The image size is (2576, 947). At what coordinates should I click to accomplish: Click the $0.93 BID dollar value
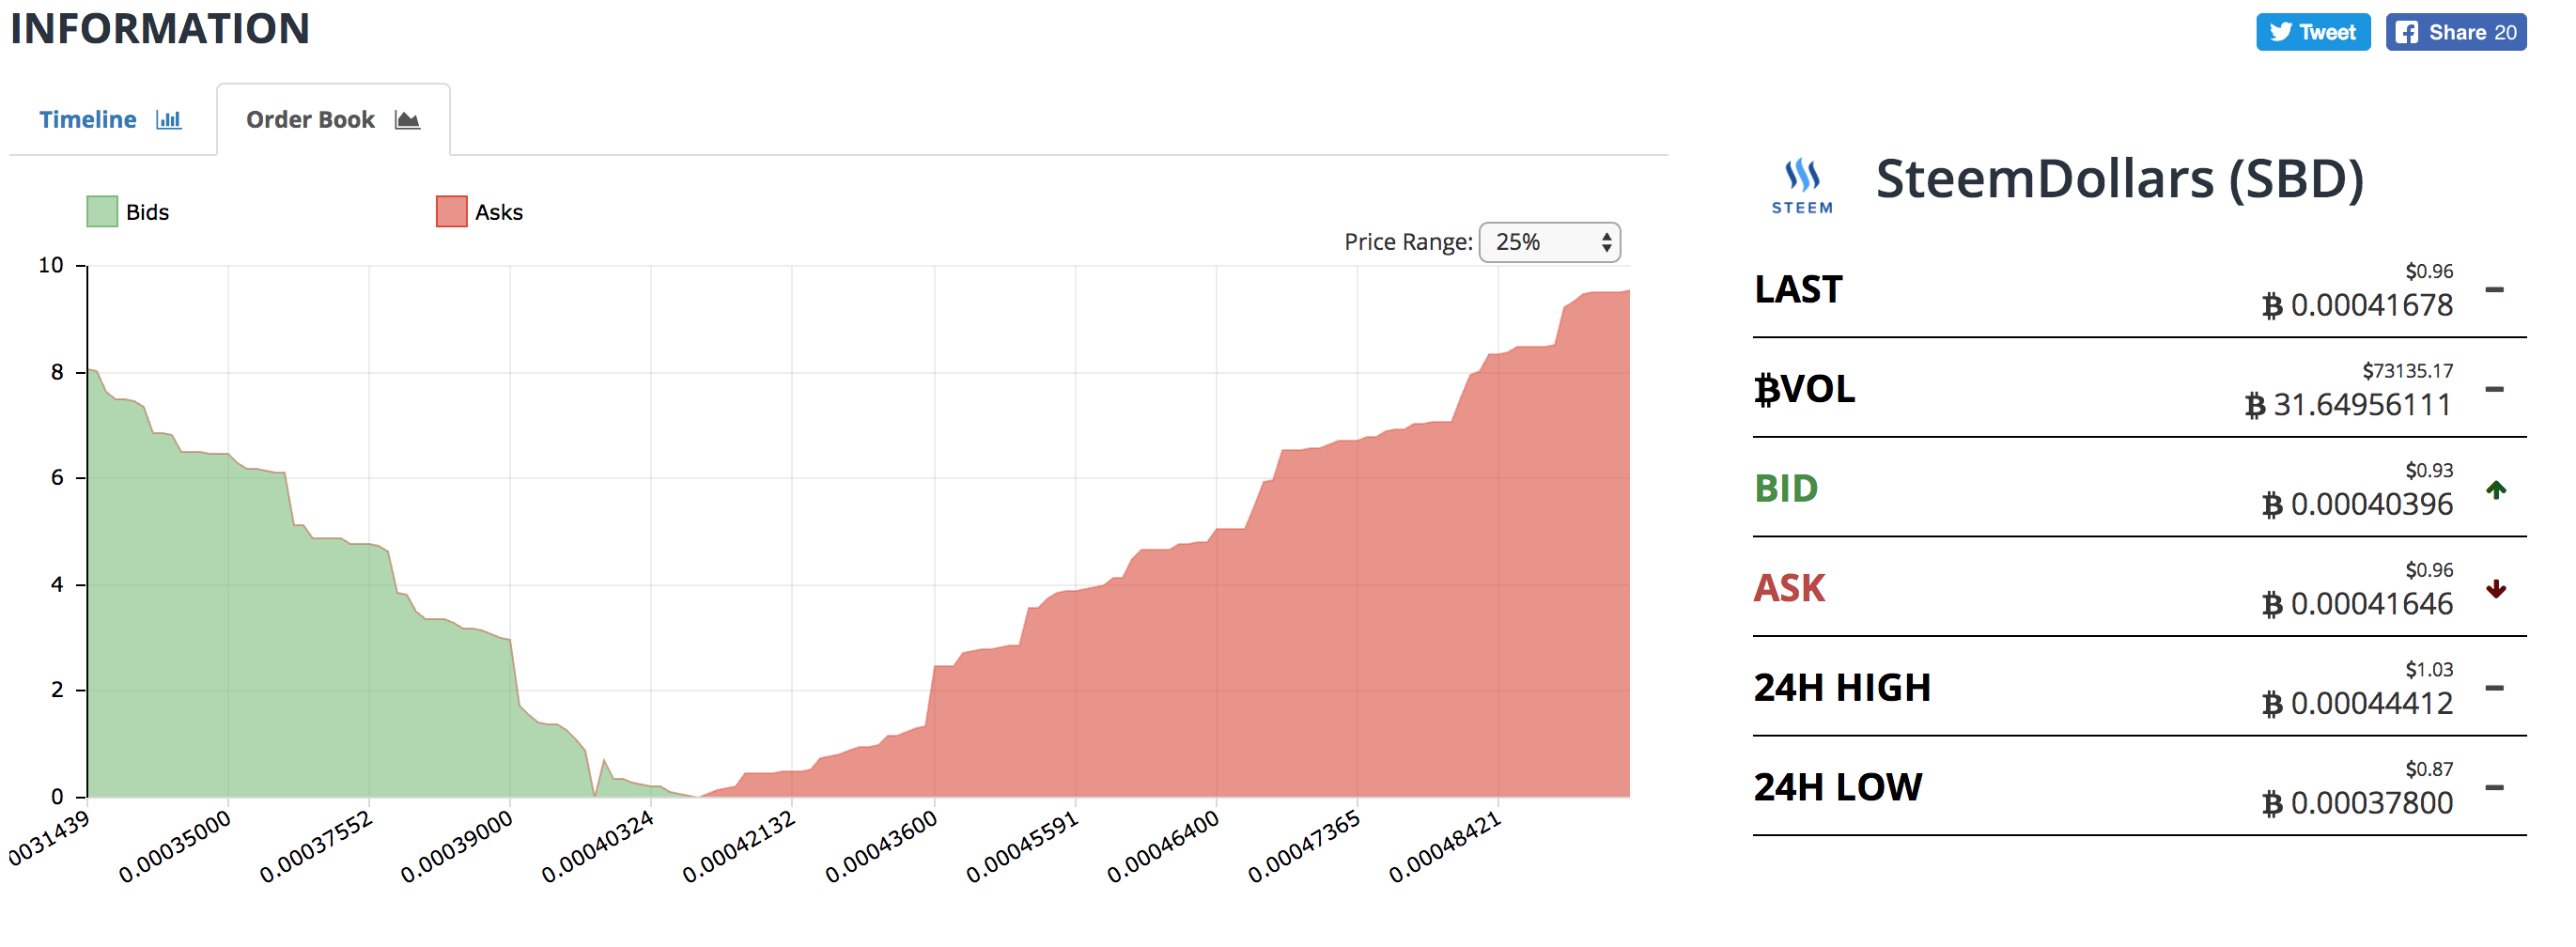pyautogui.click(x=2429, y=470)
